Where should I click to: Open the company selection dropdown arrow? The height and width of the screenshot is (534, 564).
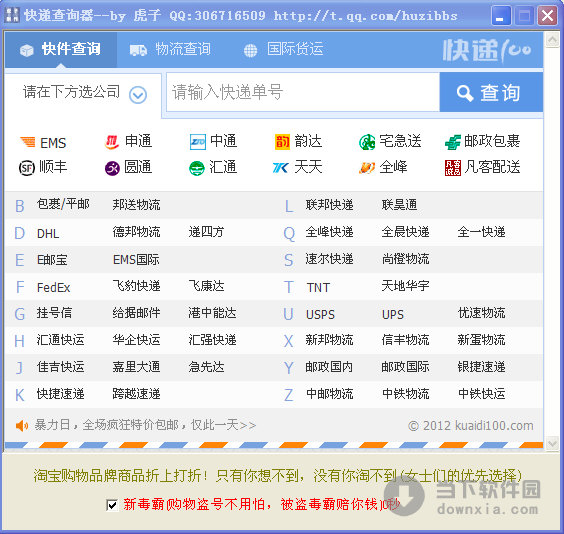(138, 95)
